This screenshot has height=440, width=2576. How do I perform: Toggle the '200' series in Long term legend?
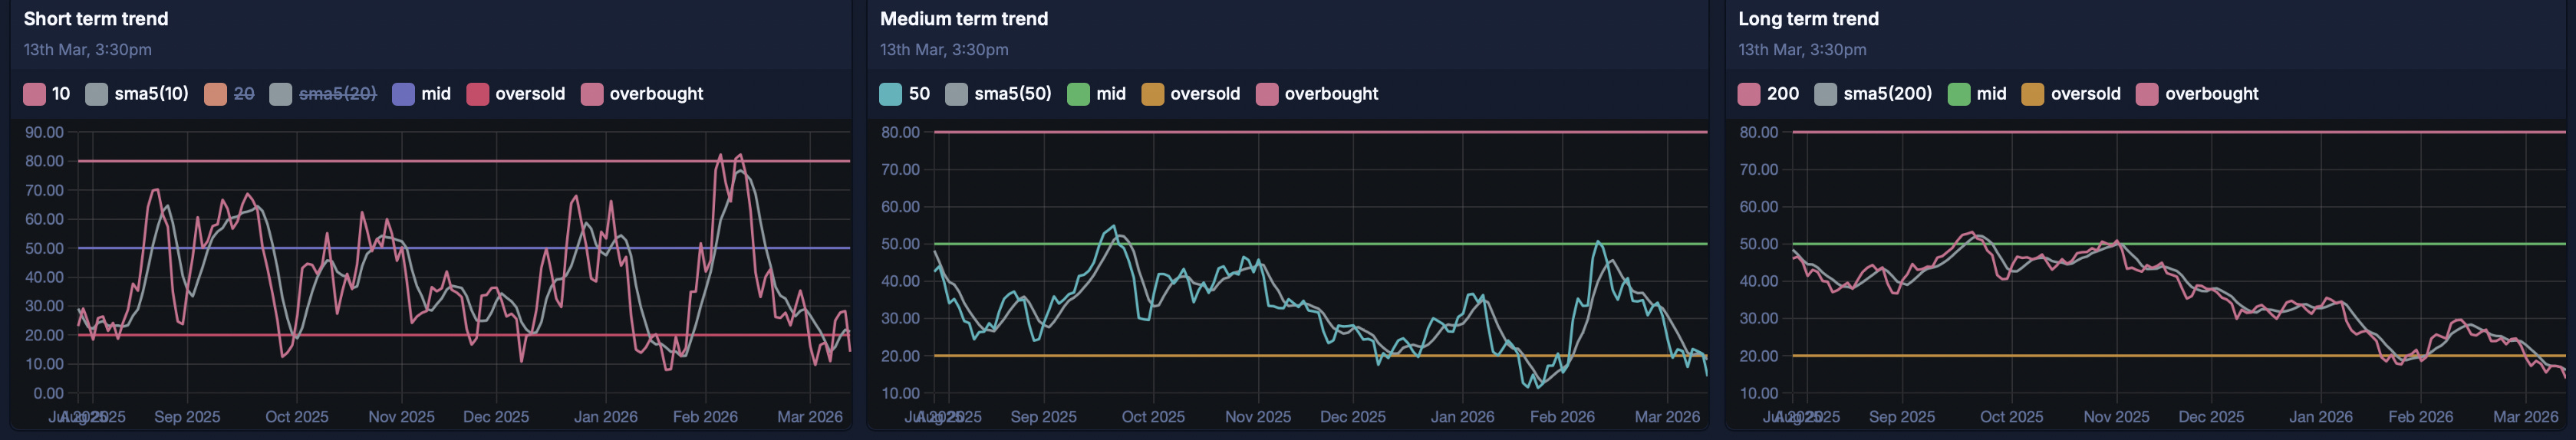coord(1768,94)
